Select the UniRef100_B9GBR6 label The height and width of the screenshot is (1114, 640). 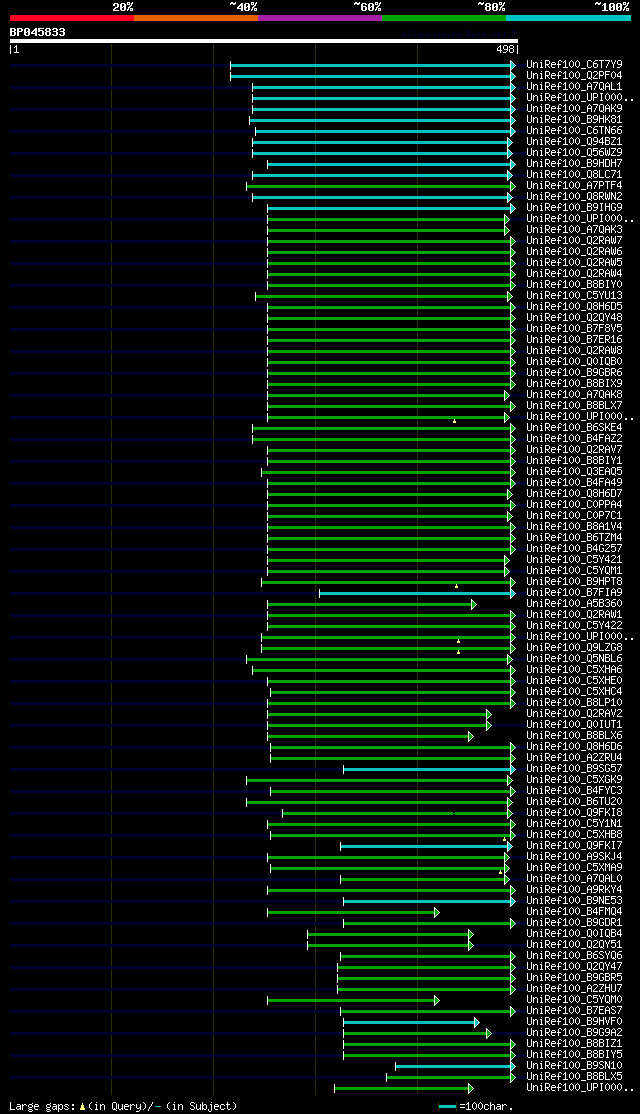[x=575, y=372]
